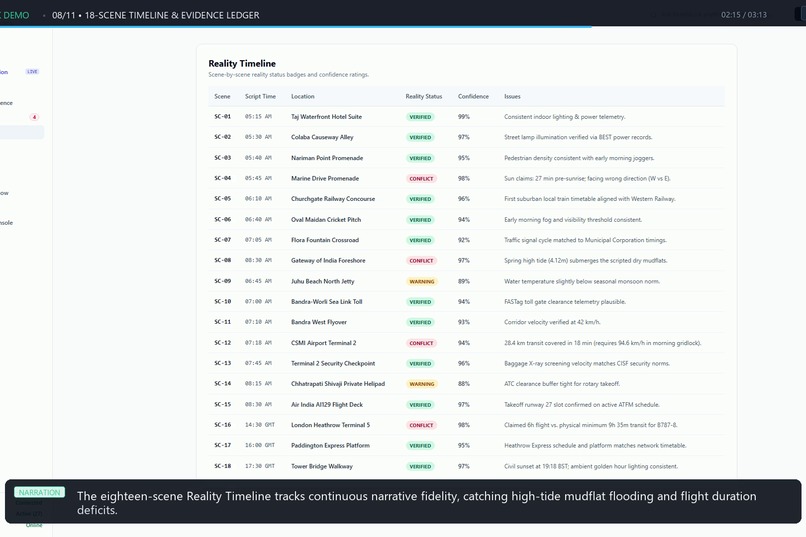Select Chhatrapati Shivaji Private Helipad location
Screen dimensions: 806x537
pos(338,384)
